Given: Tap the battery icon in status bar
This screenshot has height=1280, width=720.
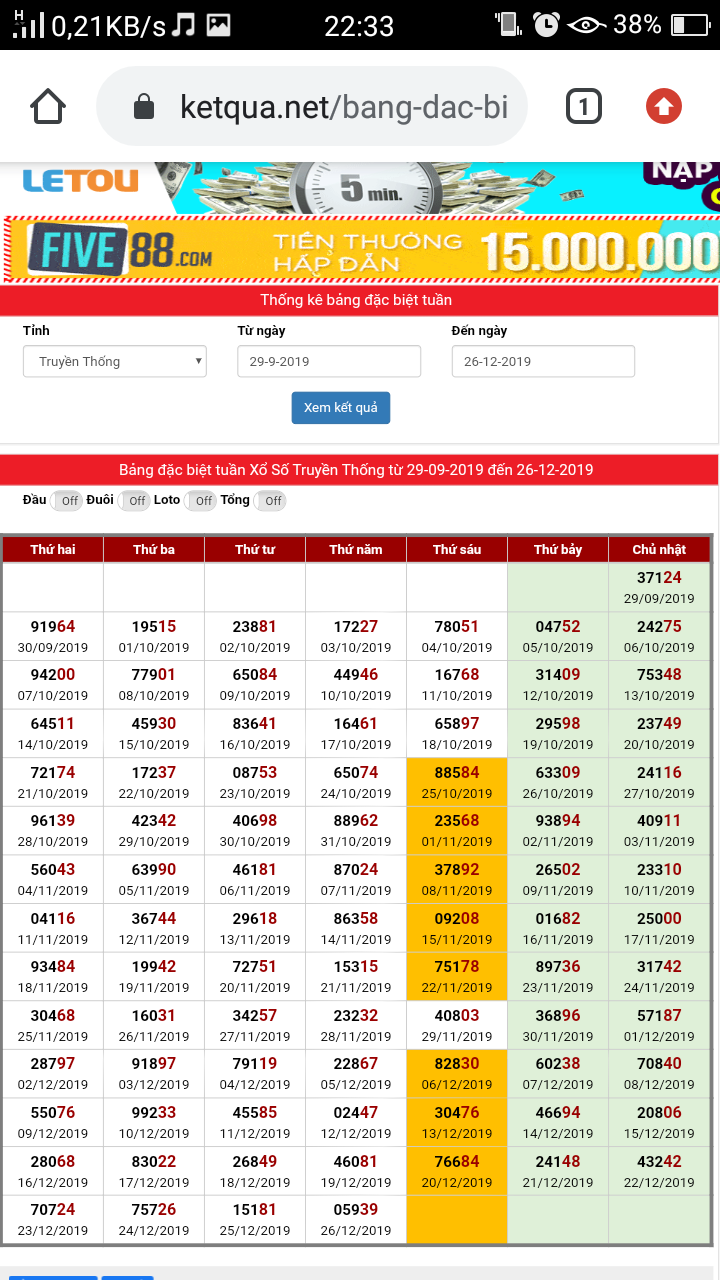Looking at the screenshot, I should point(690,25).
